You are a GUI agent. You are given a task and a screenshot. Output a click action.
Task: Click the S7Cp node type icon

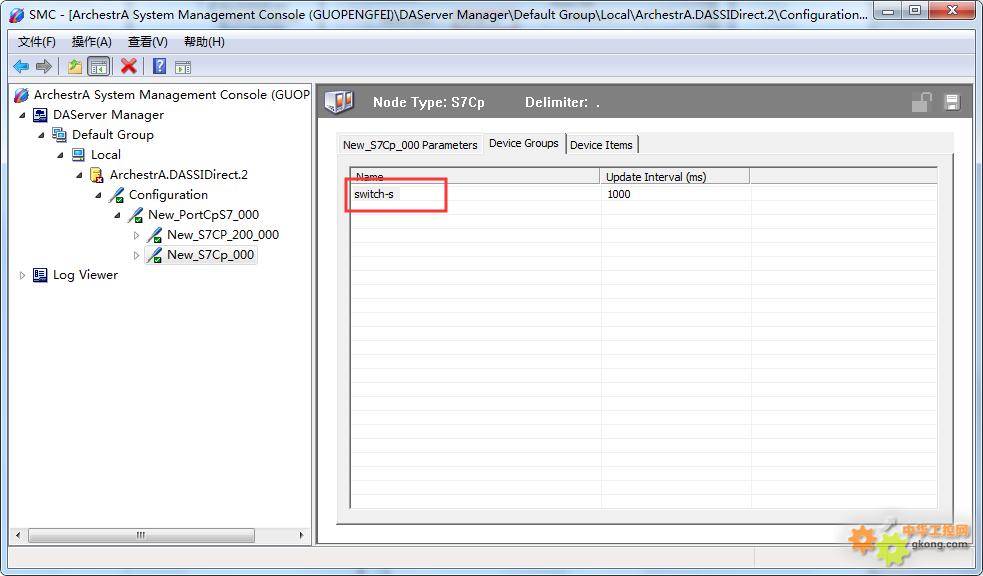point(339,102)
